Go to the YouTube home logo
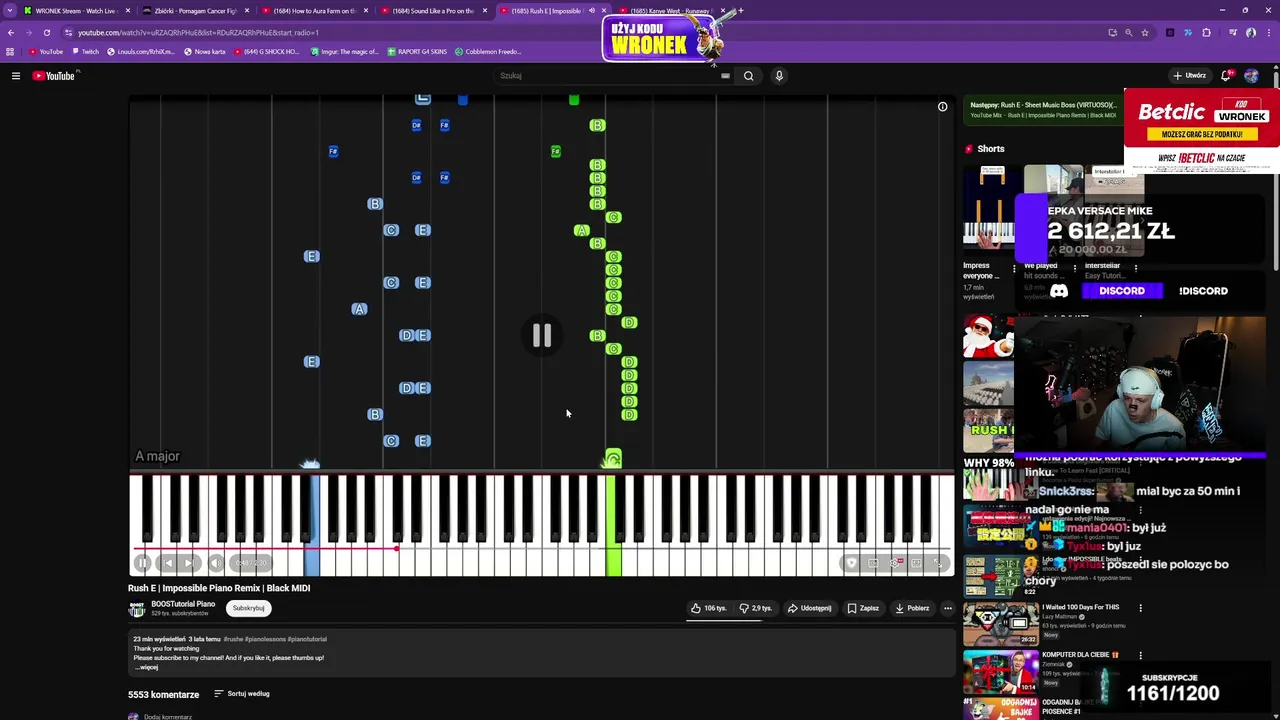1280x720 pixels. [53, 75]
